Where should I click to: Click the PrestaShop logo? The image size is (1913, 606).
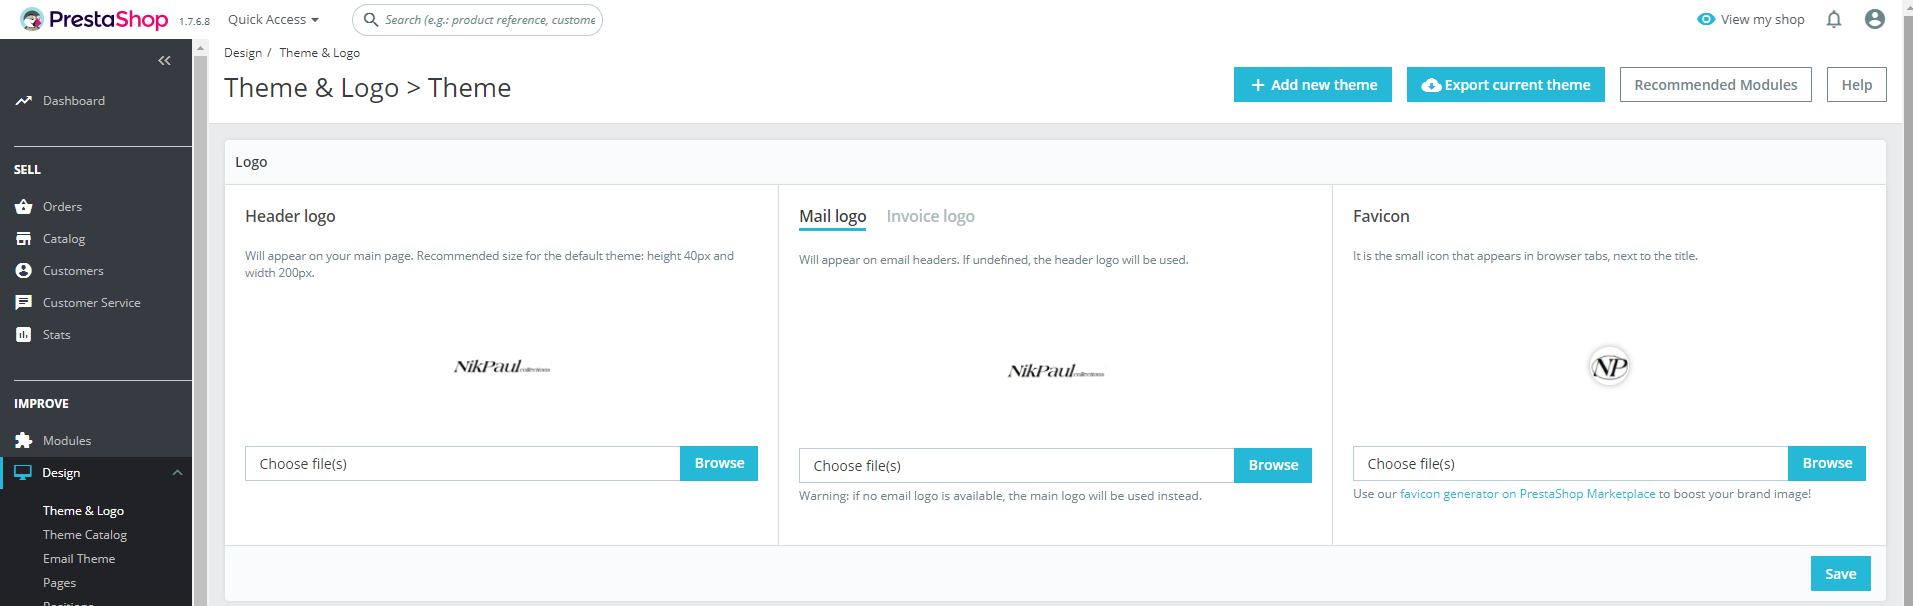(94, 19)
